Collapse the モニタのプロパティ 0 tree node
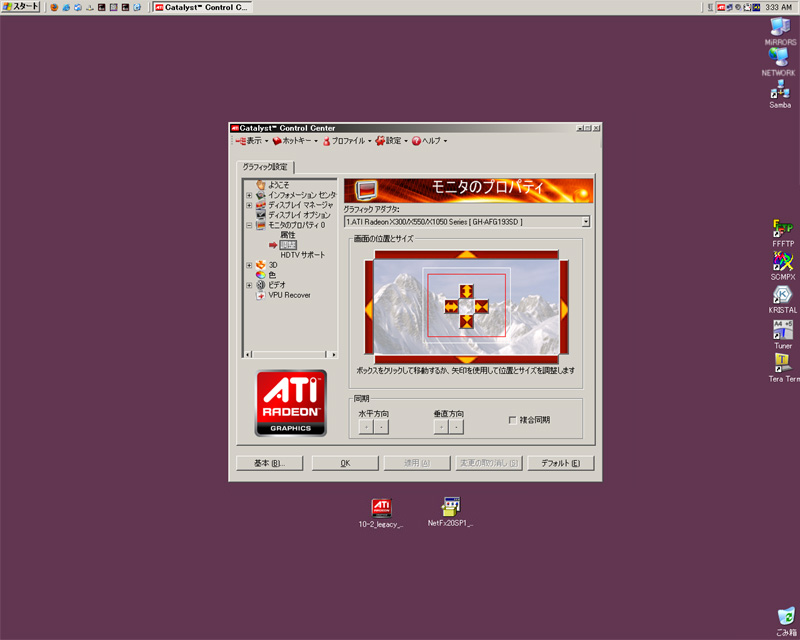The height and width of the screenshot is (640, 800). coord(249,225)
